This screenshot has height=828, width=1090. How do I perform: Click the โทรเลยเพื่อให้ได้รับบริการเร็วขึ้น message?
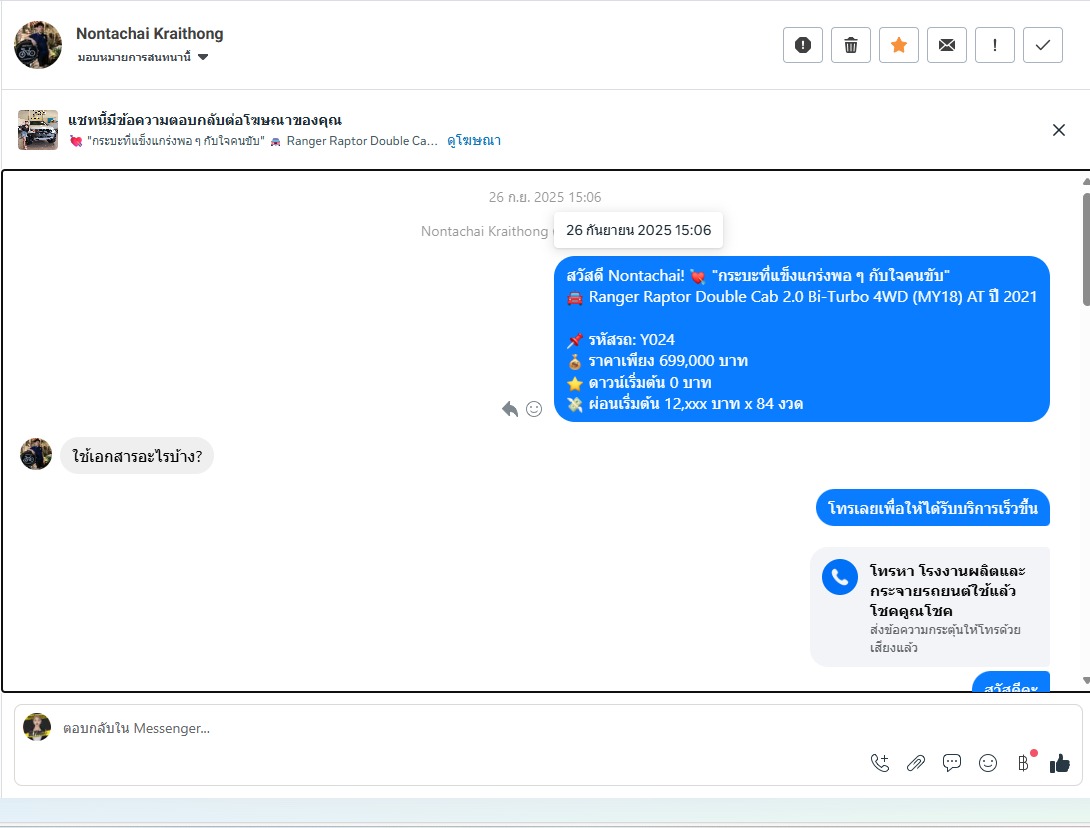tap(932, 508)
